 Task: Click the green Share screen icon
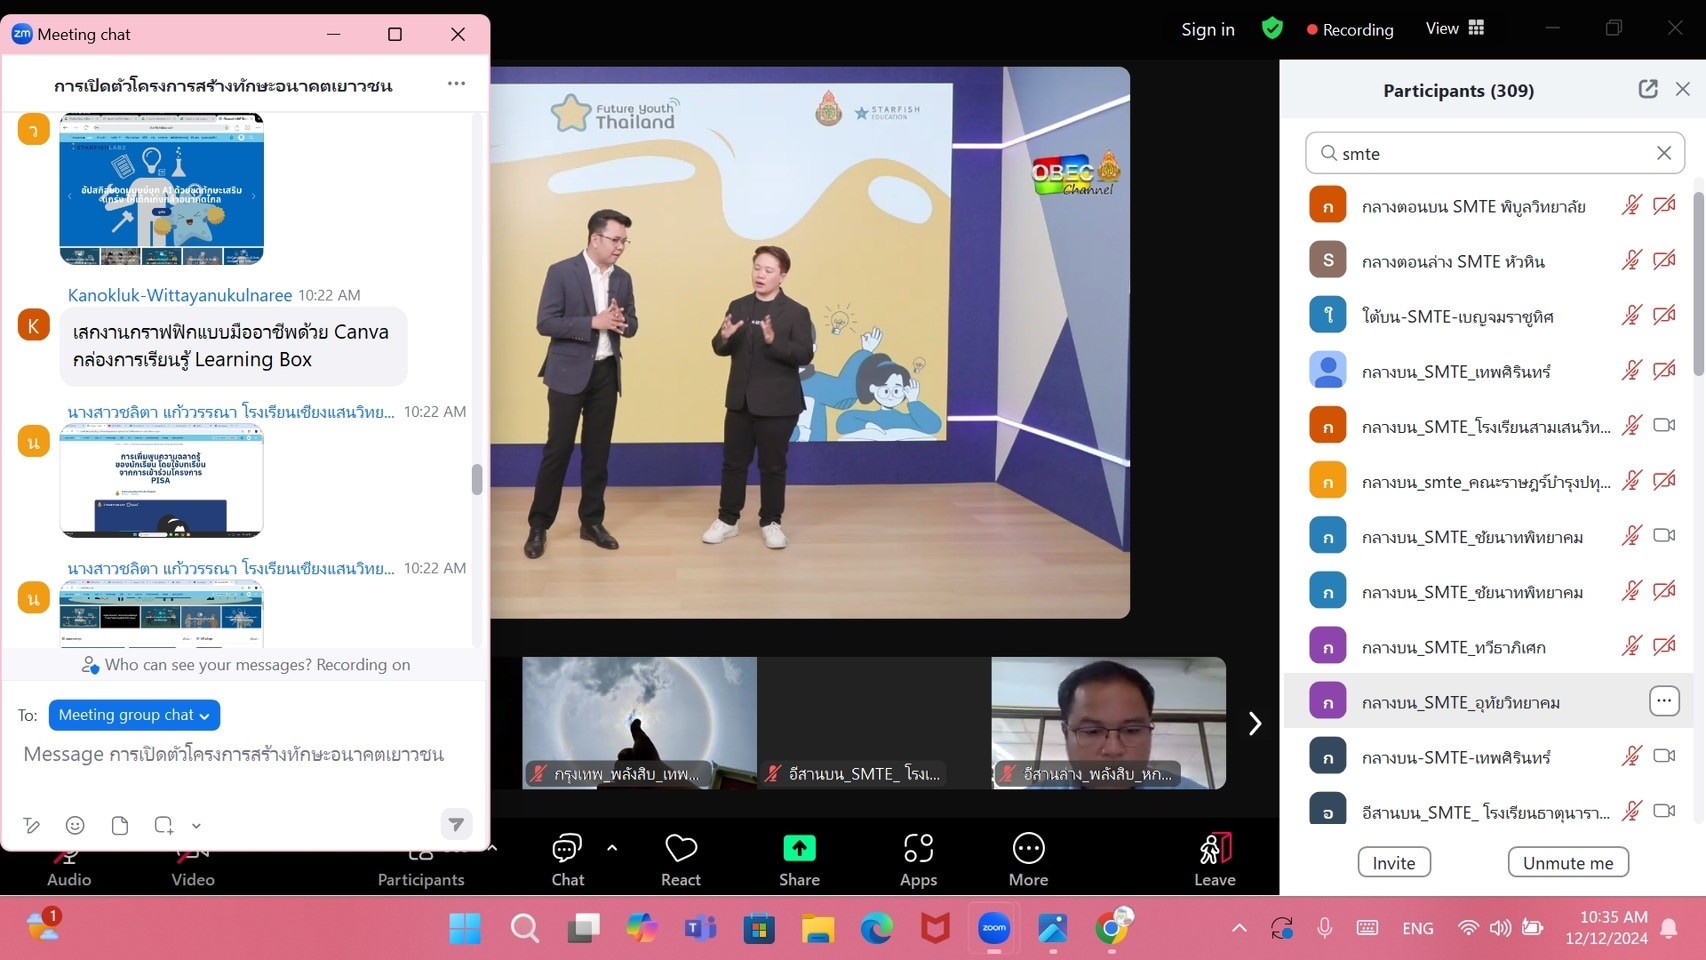click(799, 849)
